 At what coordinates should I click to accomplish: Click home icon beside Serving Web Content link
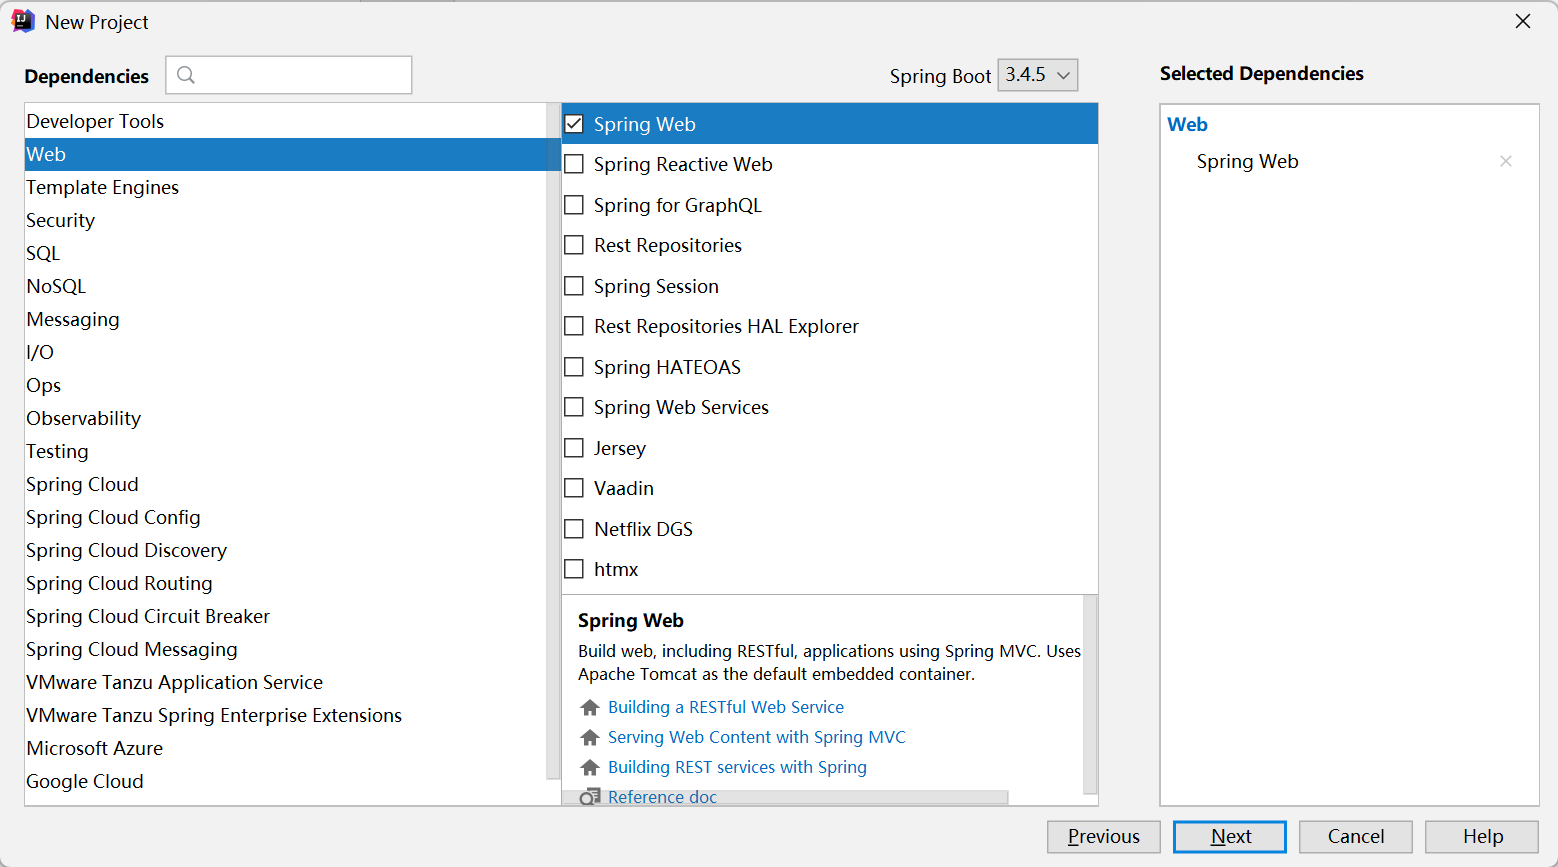(590, 738)
